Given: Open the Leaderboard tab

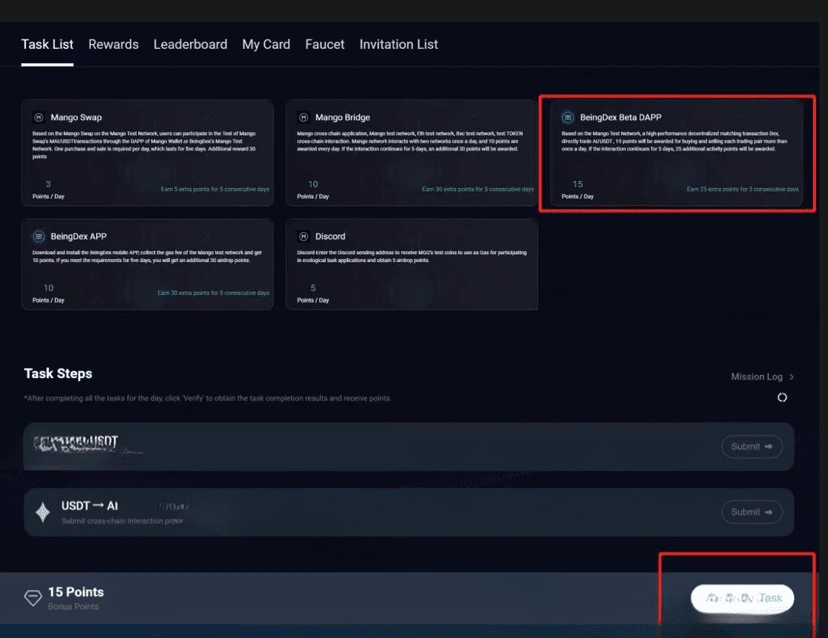Looking at the screenshot, I should [190, 44].
